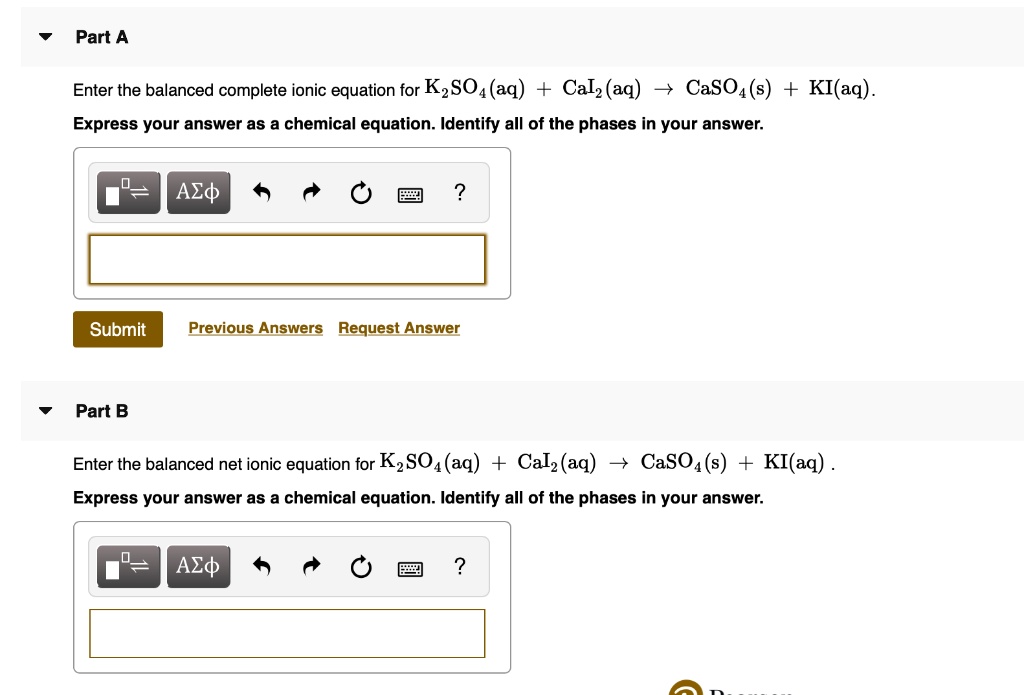Collapse the Part B section
The height and width of the screenshot is (695, 1024).
point(44,410)
